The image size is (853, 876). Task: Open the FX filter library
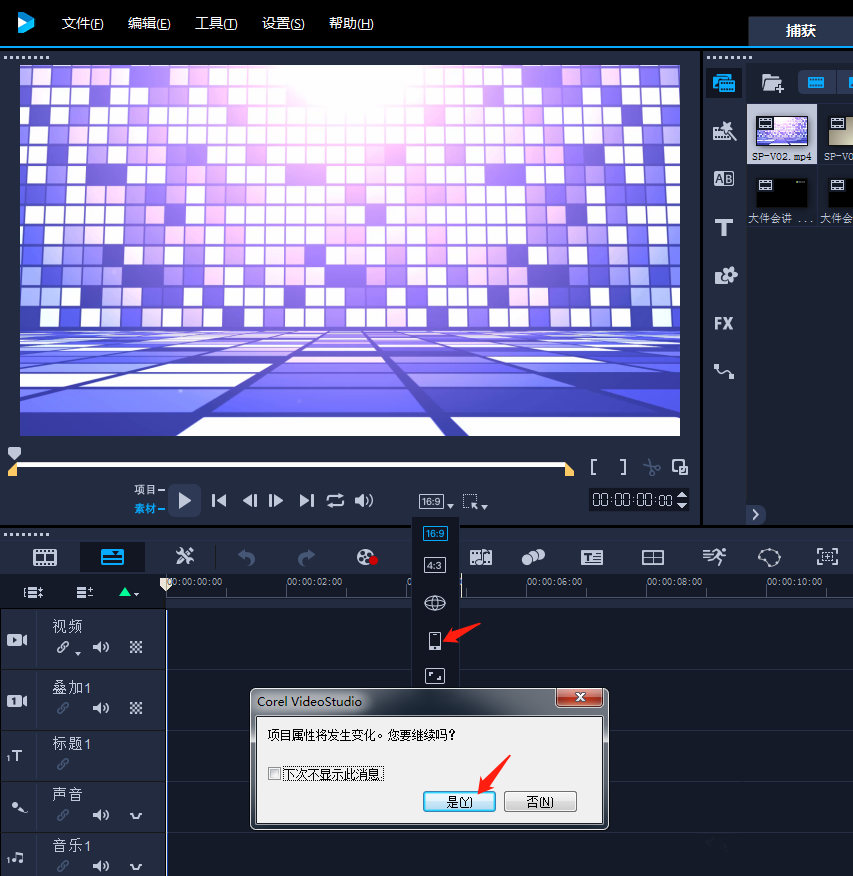[x=724, y=323]
